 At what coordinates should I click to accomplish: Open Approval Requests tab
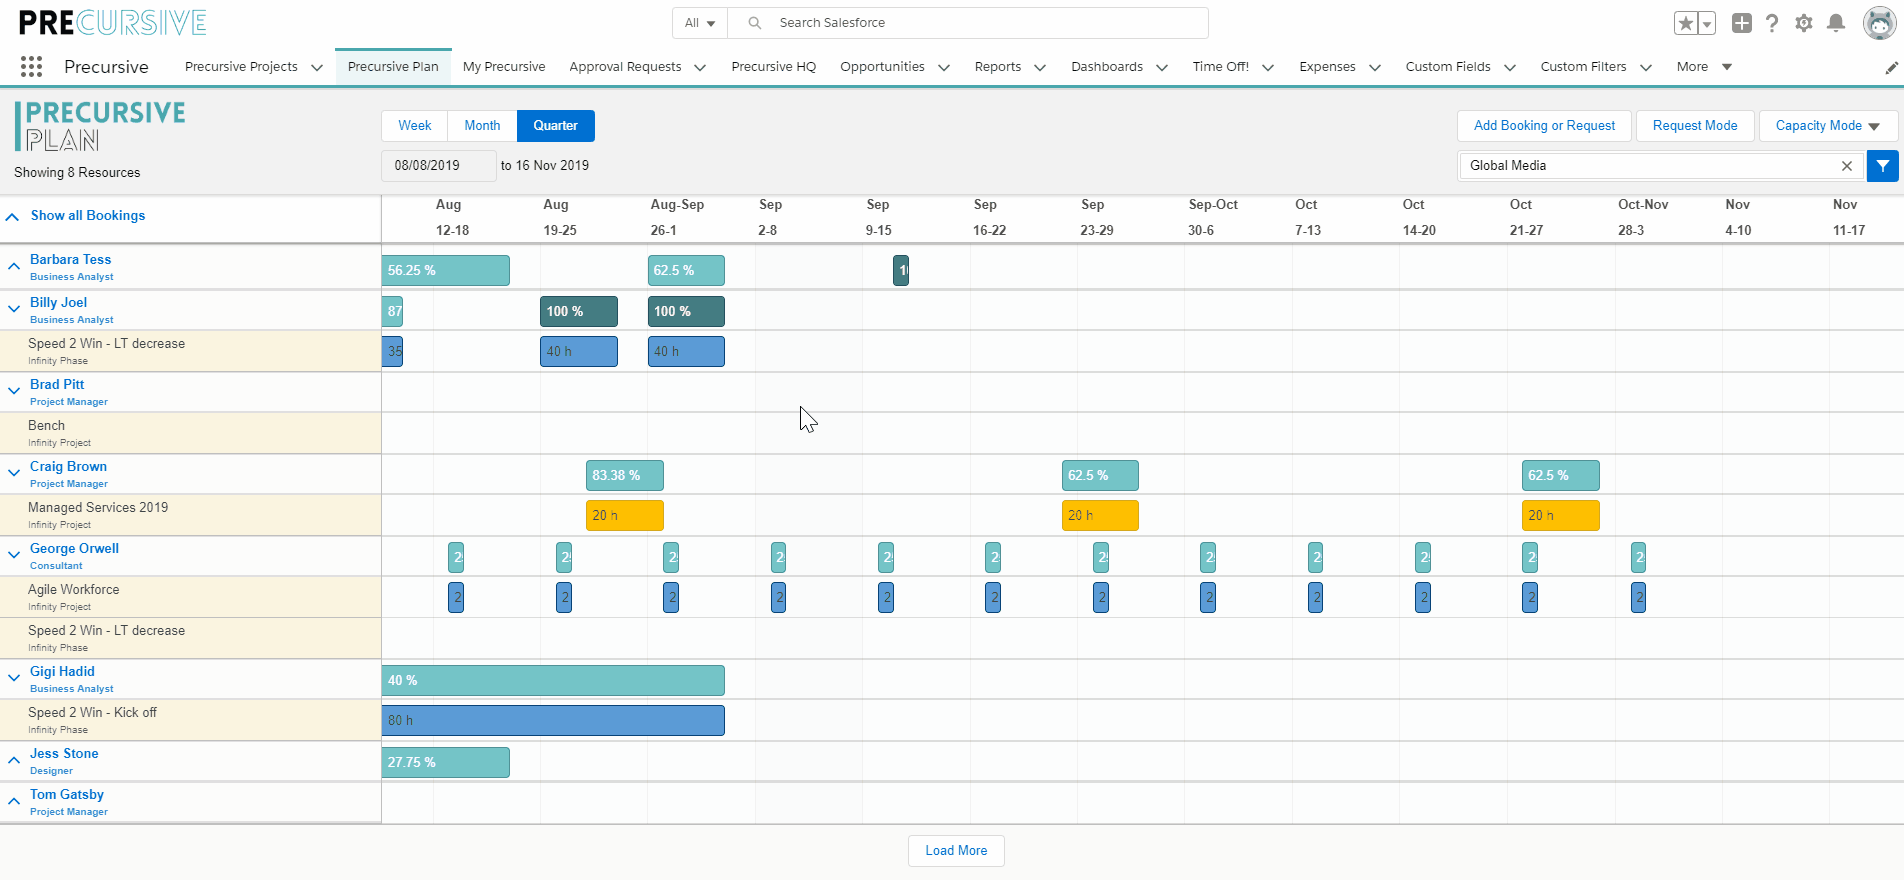tap(625, 67)
